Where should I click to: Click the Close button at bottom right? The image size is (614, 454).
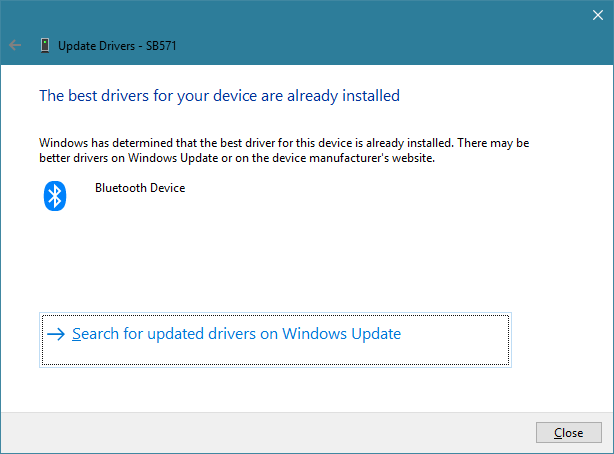(x=569, y=432)
